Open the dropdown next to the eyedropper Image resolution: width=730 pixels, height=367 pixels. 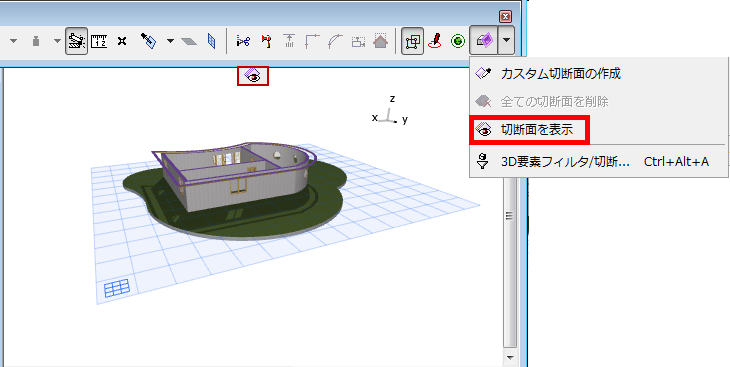(170, 41)
